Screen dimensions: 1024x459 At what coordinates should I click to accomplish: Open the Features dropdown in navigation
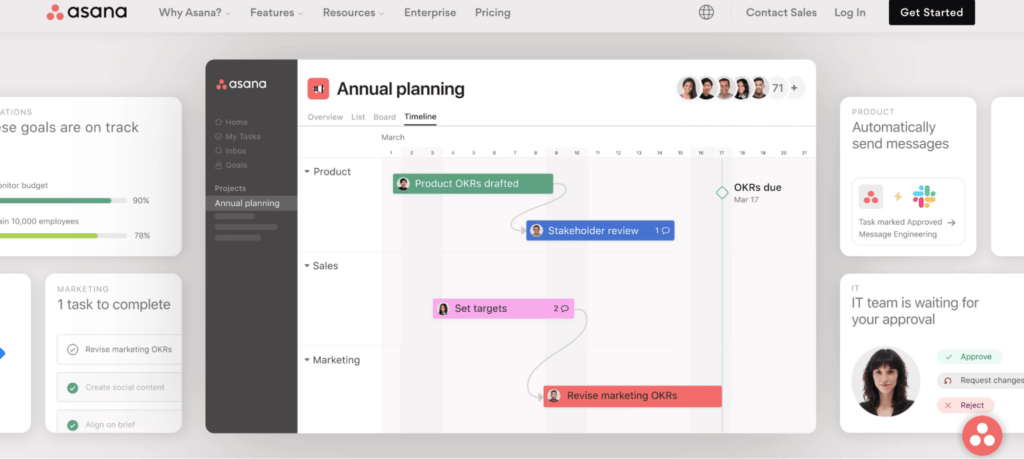coord(277,12)
